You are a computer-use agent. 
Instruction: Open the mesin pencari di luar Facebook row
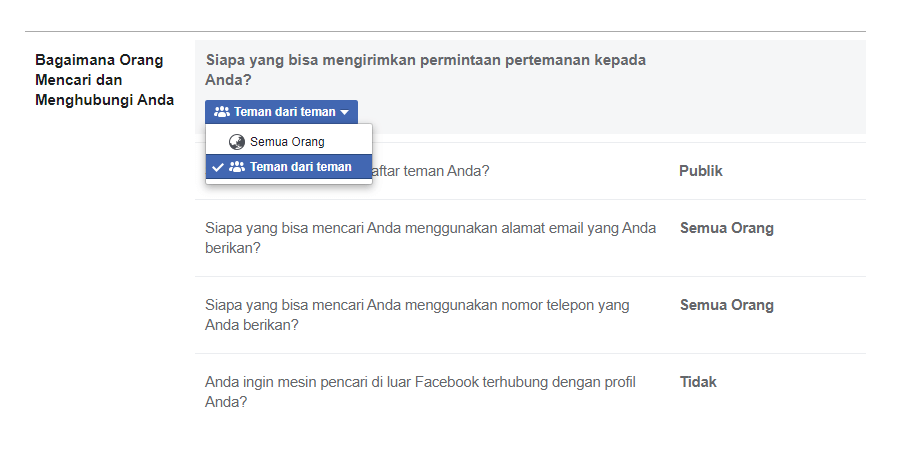pos(530,392)
